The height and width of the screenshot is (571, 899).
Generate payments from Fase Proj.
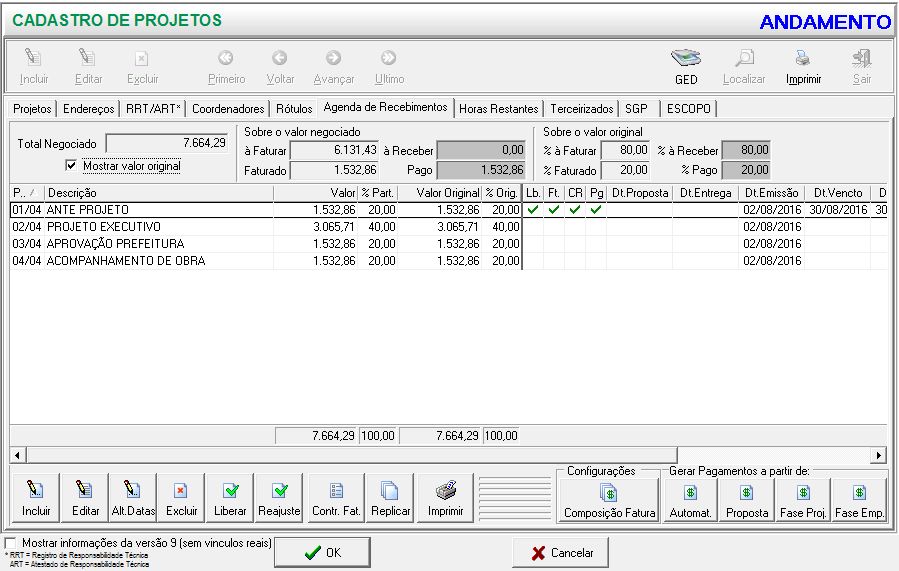click(x=803, y=500)
